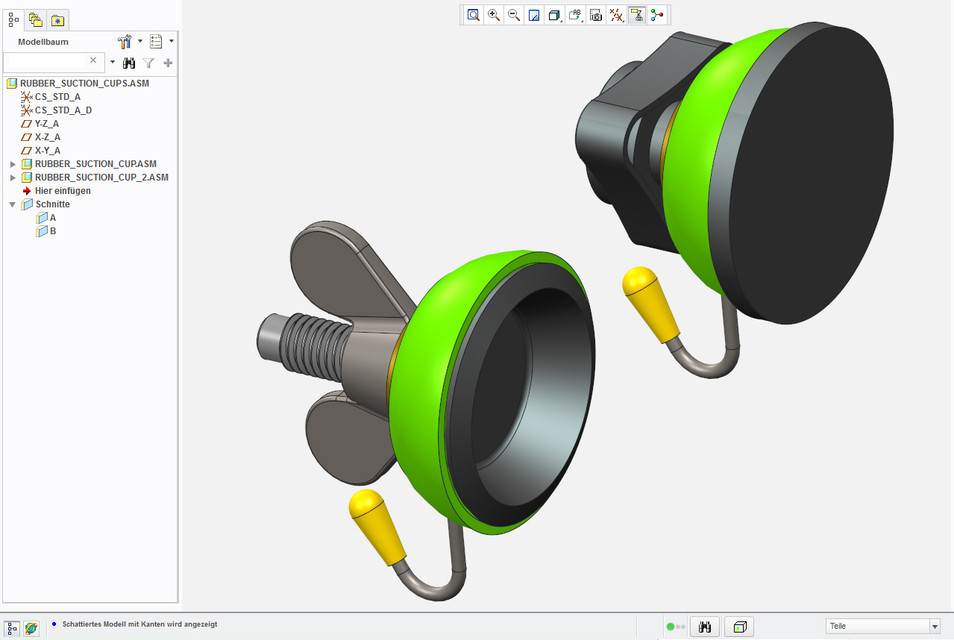Open the Teile dropdown in status bar

pos(932,626)
